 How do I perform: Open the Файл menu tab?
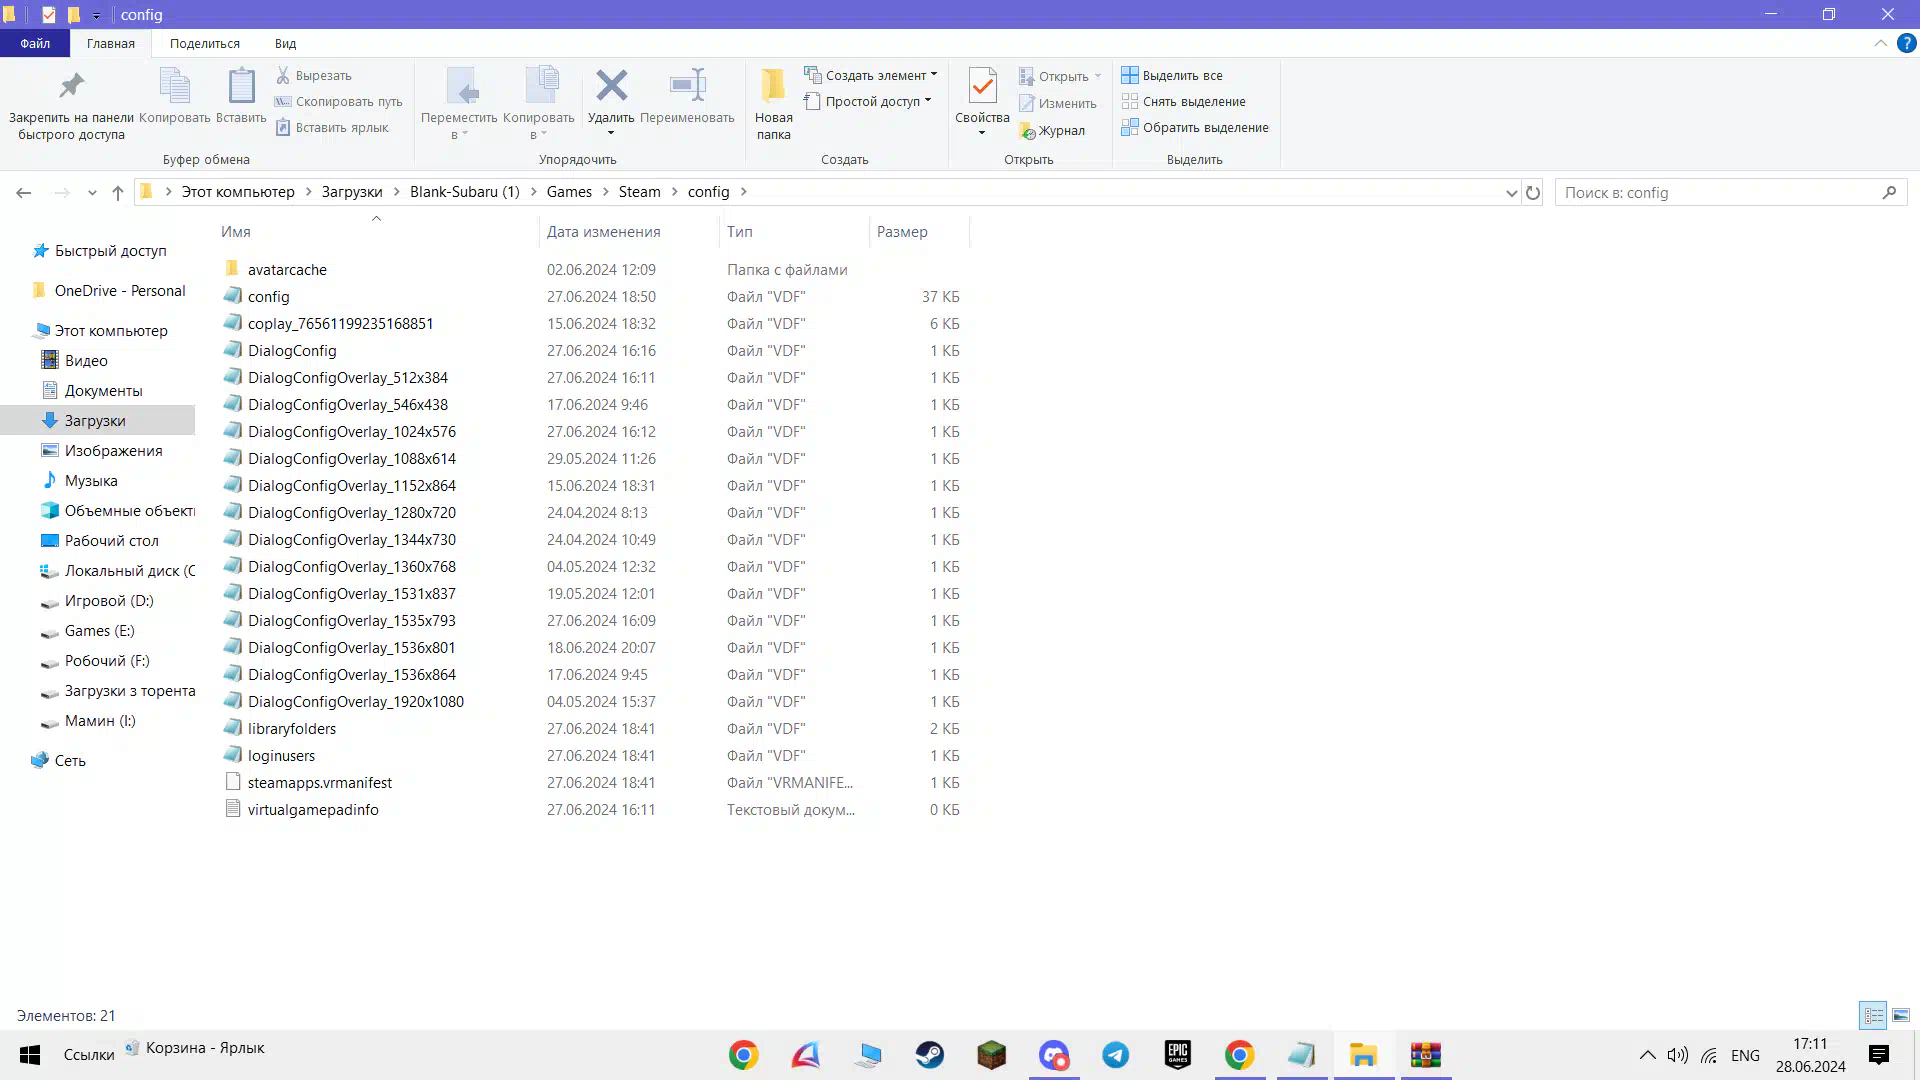coord(35,43)
